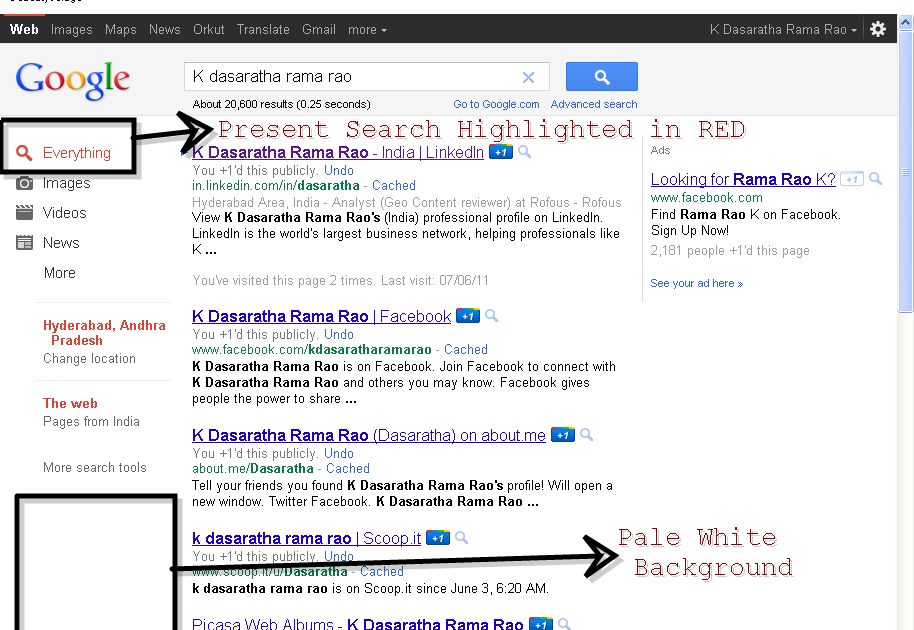Preview Facebook result with magnifier icon

491,316
